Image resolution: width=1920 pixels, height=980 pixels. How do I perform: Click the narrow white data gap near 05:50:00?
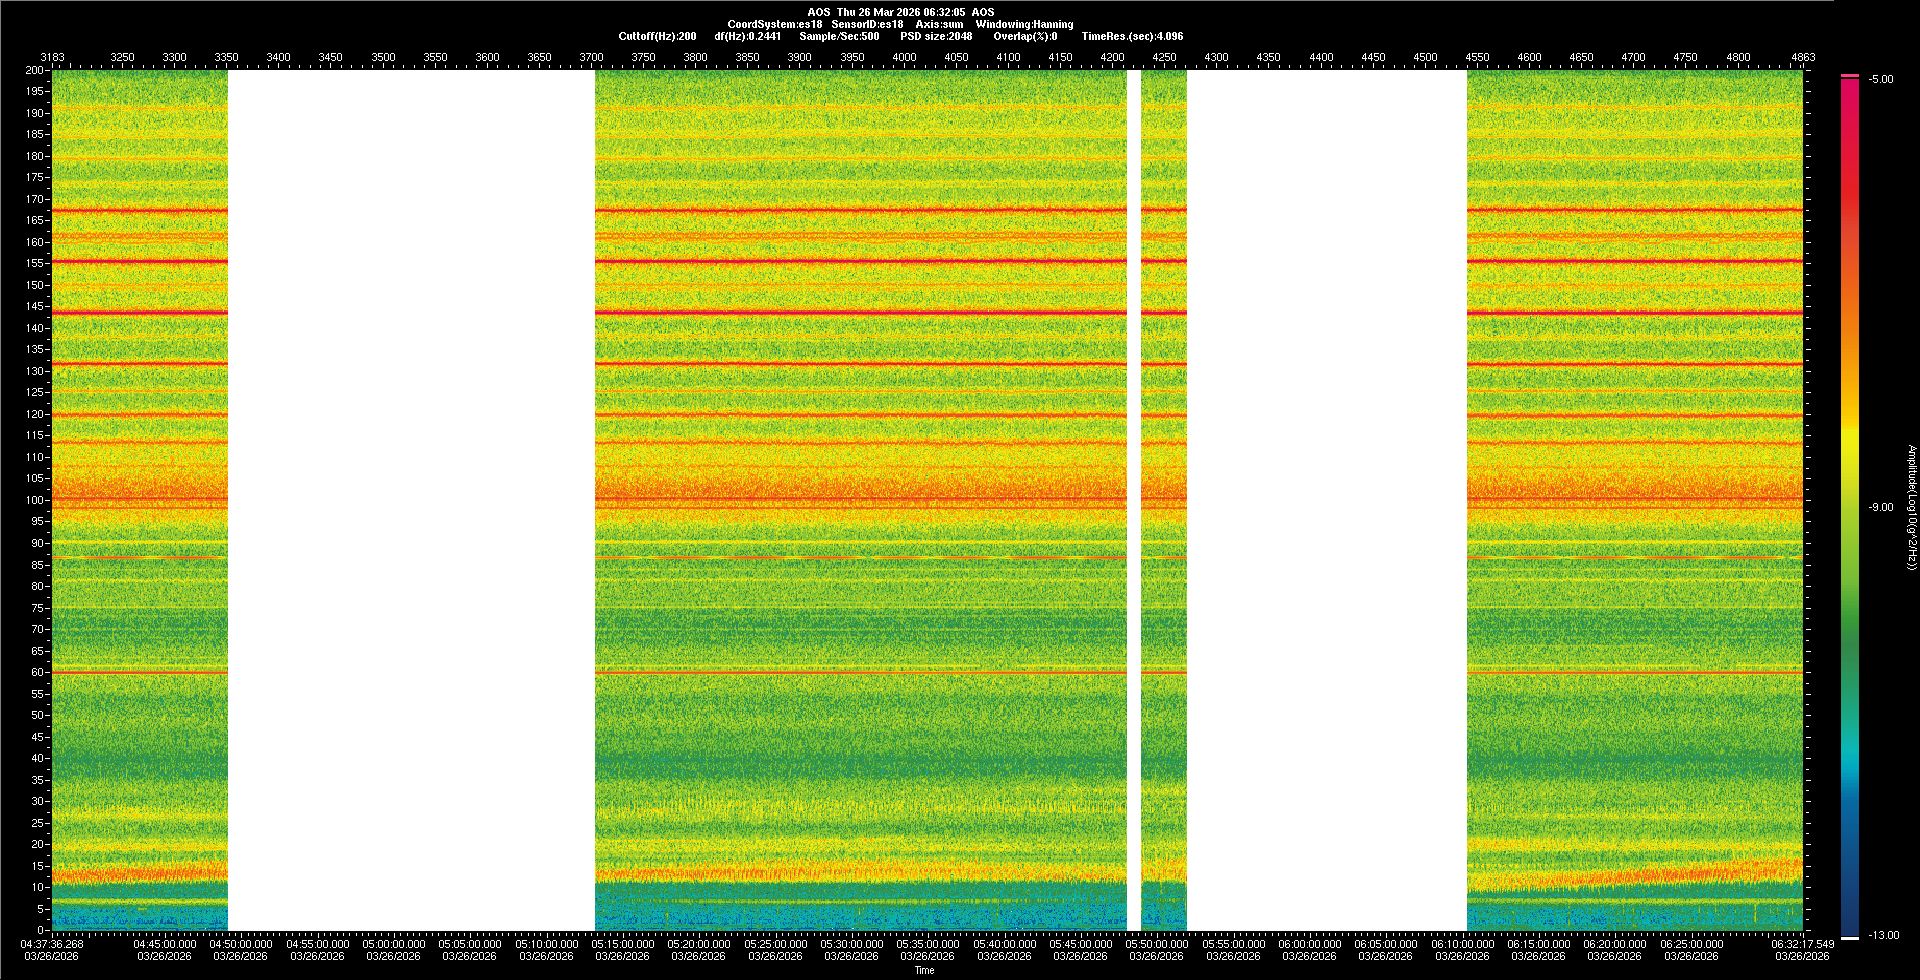(x=1134, y=500)
